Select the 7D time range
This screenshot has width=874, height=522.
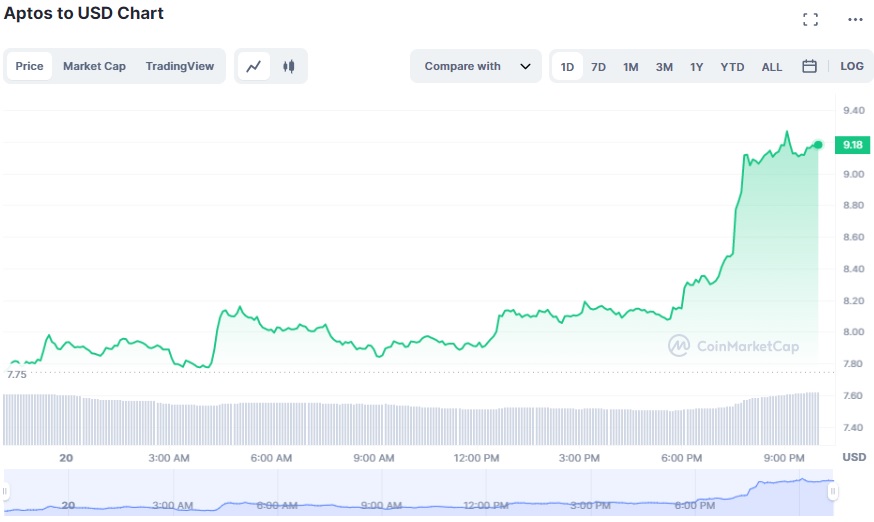click(x=598, y=67)
